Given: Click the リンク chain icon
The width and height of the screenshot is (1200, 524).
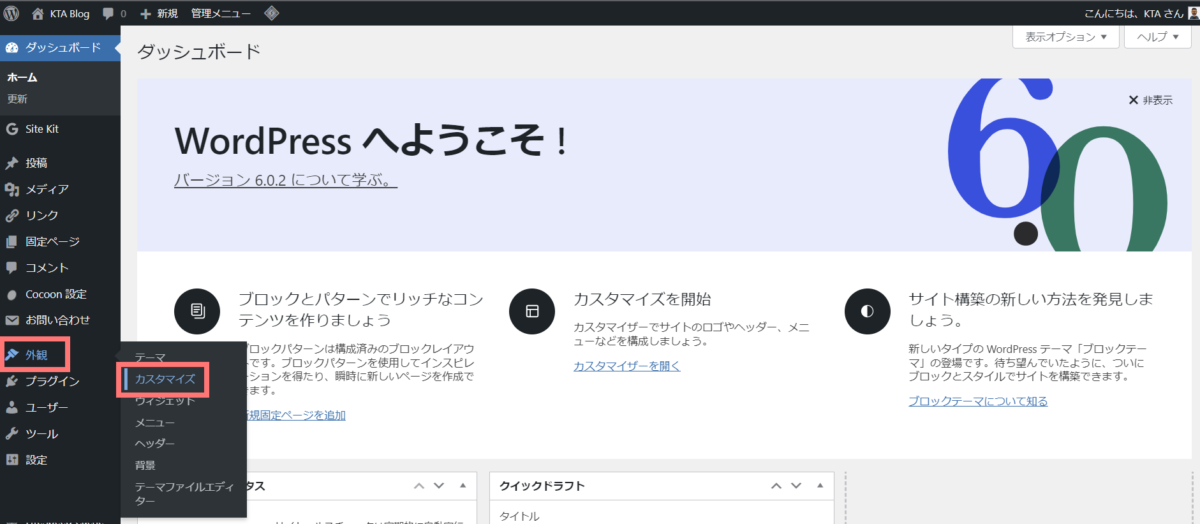Looking at the screenshot, I should pos(12,215).
